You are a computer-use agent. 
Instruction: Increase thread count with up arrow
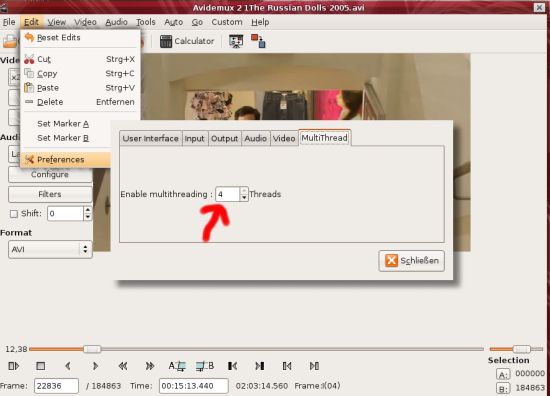tap(244, 190)
